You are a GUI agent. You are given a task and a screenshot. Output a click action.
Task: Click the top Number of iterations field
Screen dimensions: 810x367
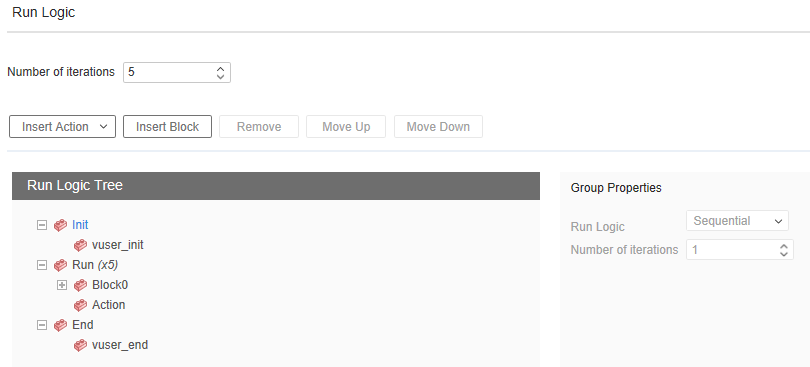pos(177,72)
